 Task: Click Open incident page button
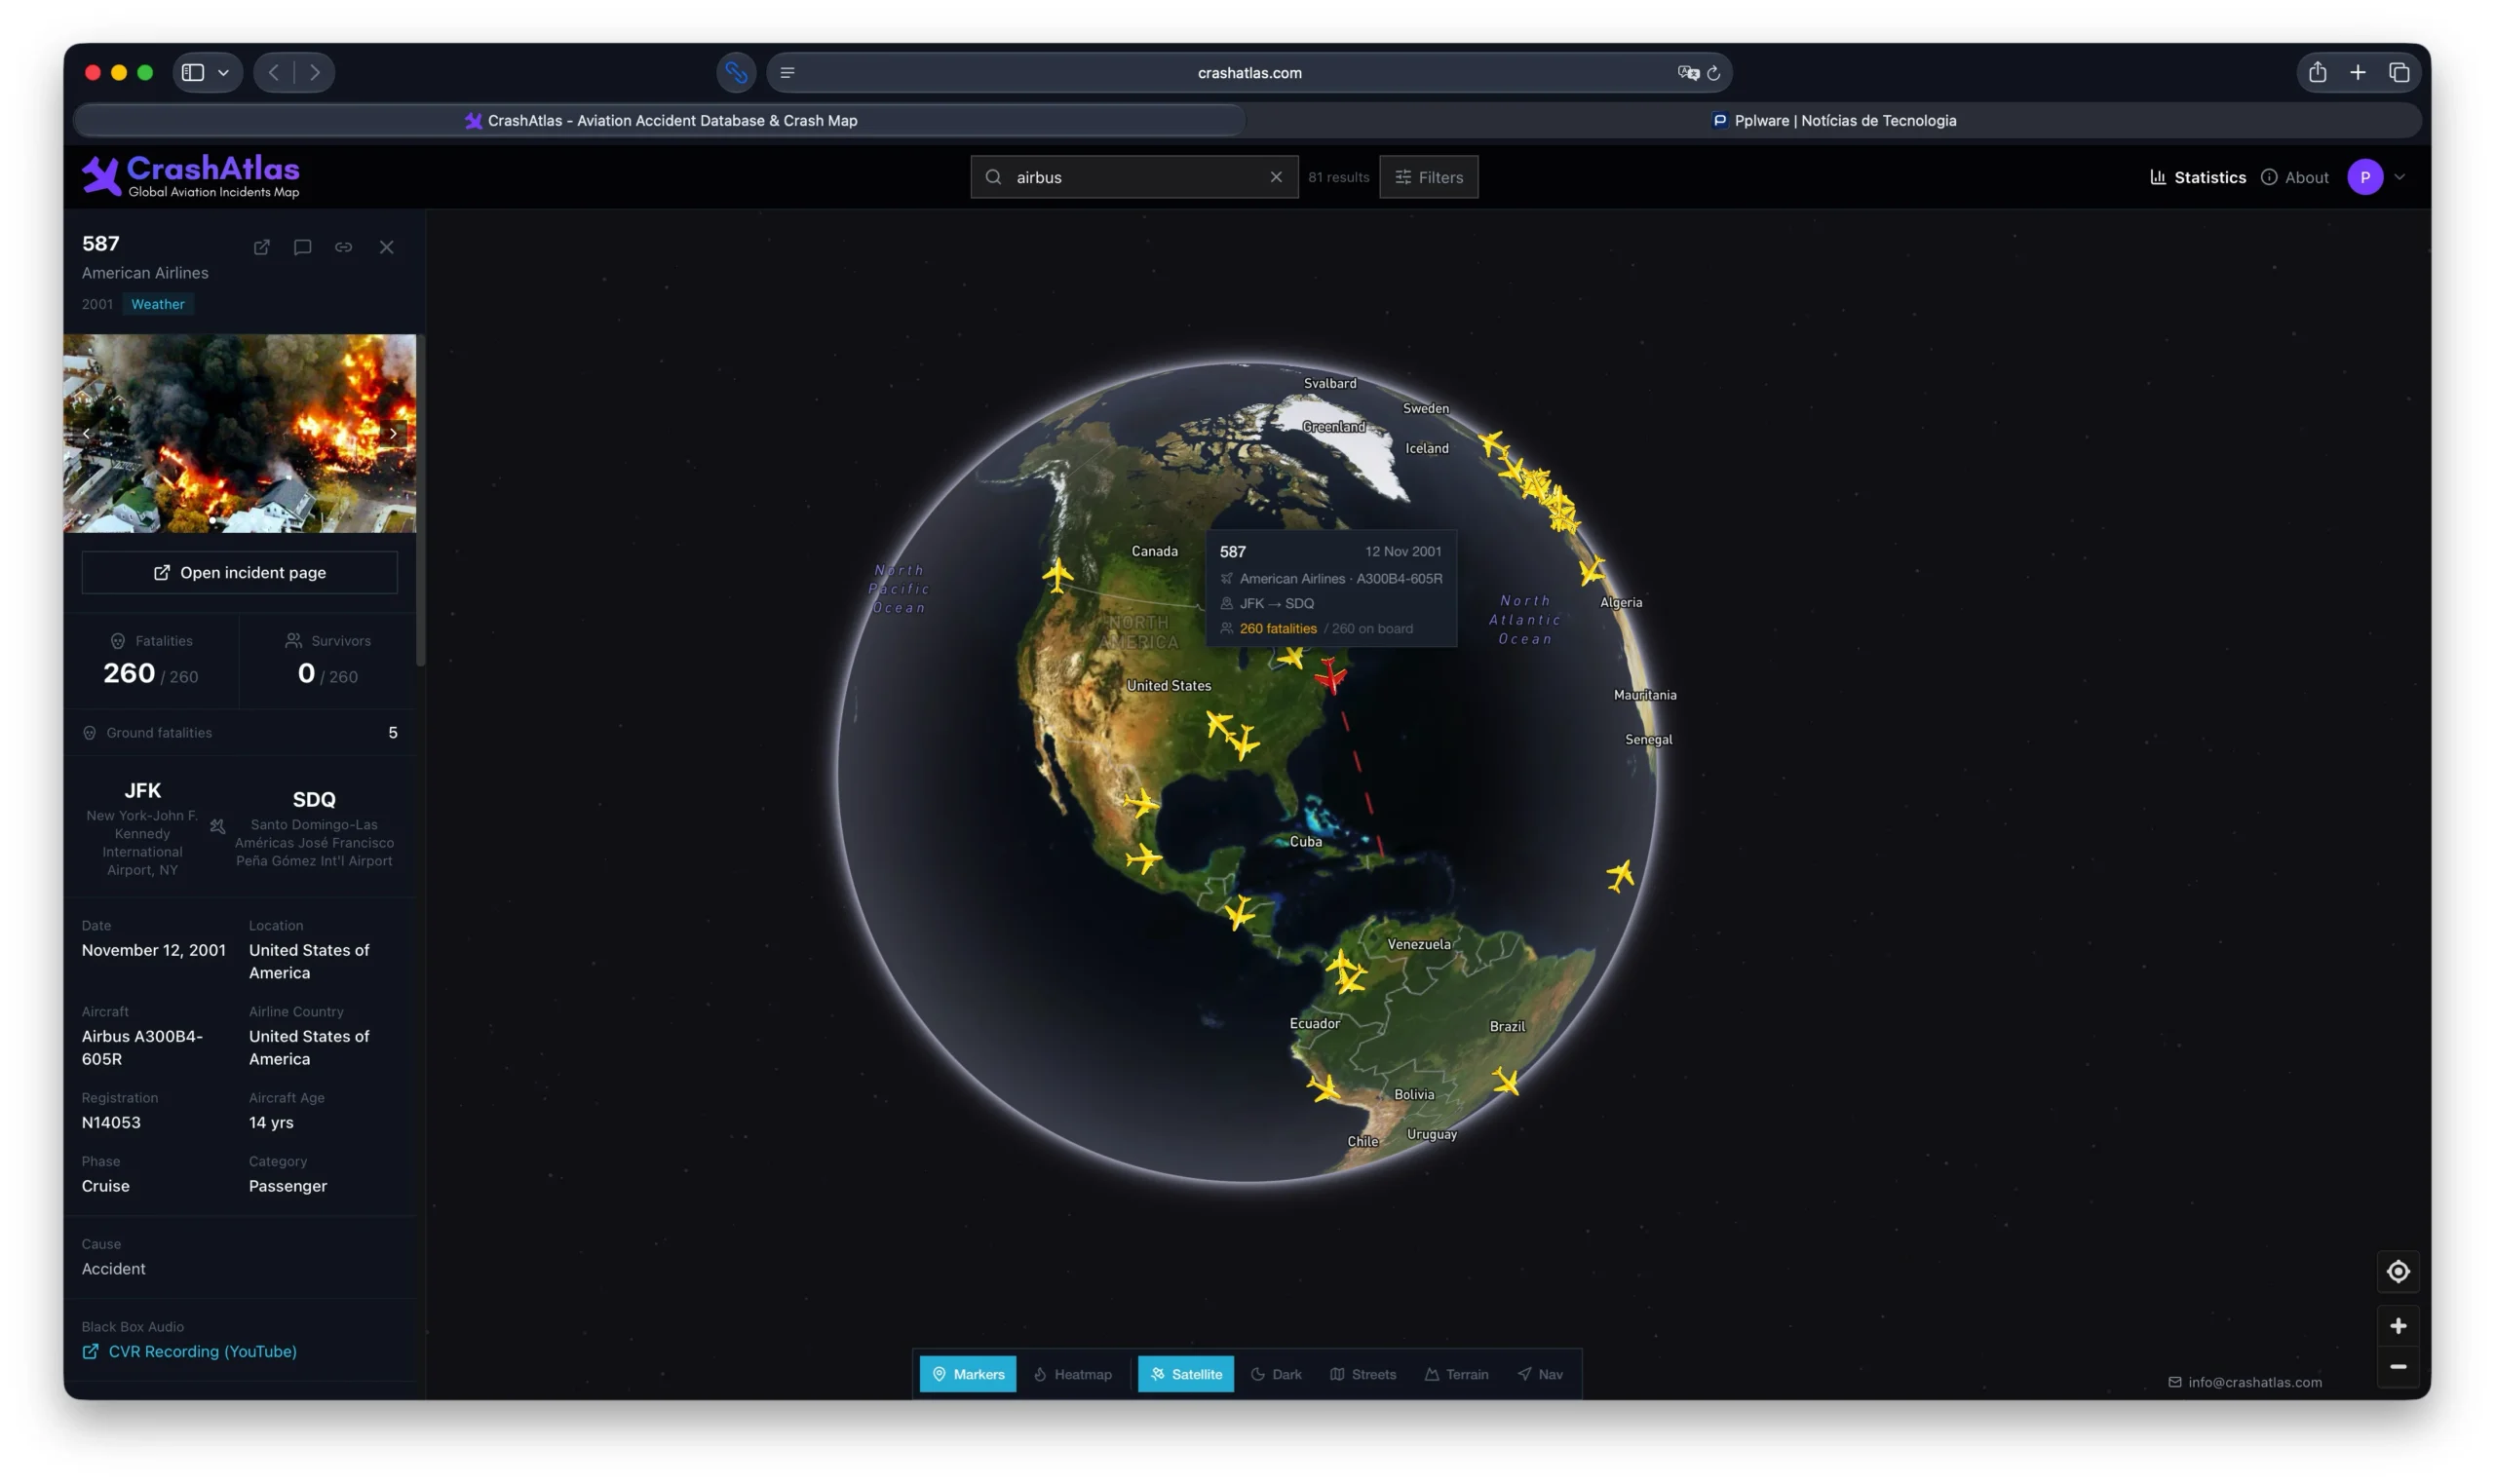[240, 573]
